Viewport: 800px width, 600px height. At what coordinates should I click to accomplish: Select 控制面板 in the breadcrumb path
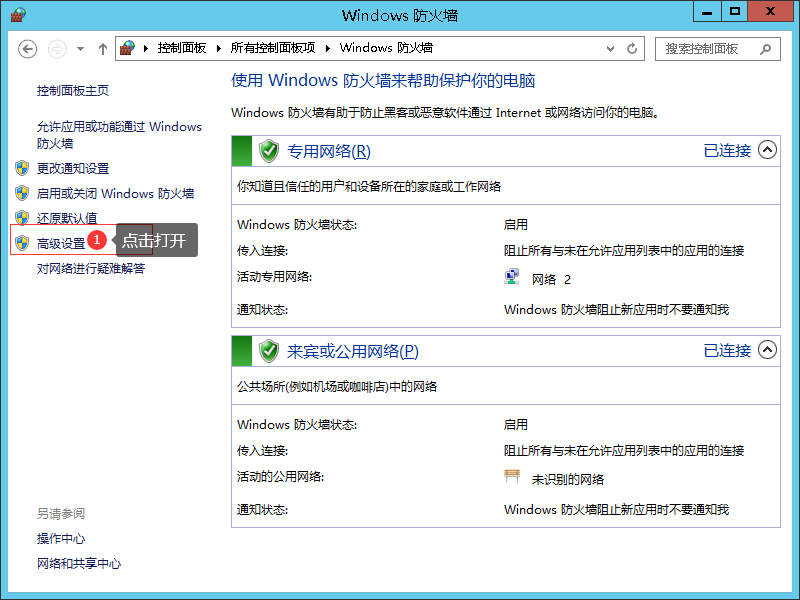point(182,48)
